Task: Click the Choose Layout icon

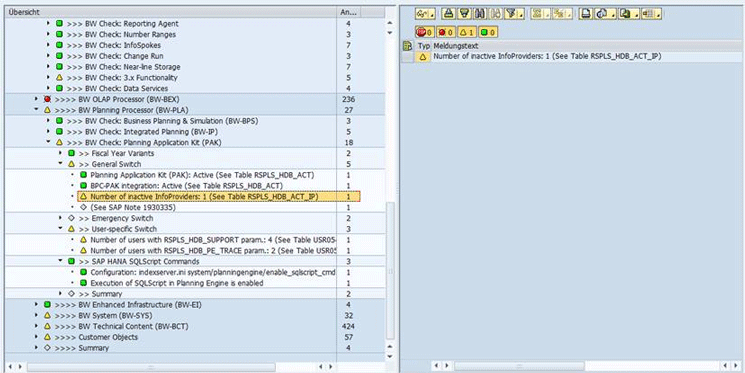Action: click(x=649, y=14)
